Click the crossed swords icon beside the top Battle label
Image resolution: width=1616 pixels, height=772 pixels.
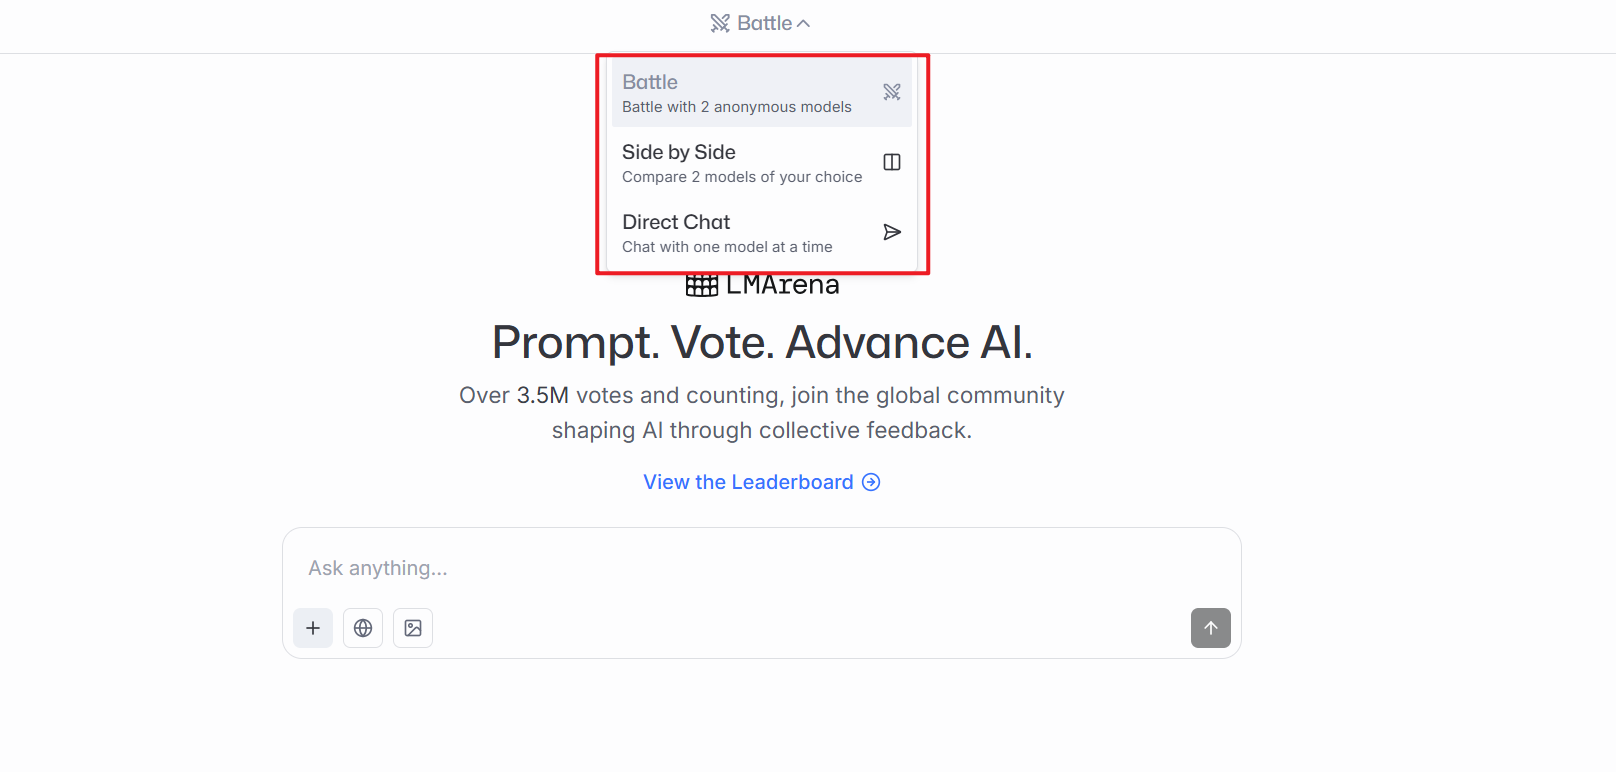pyautogui.click(x=720, y=23)
